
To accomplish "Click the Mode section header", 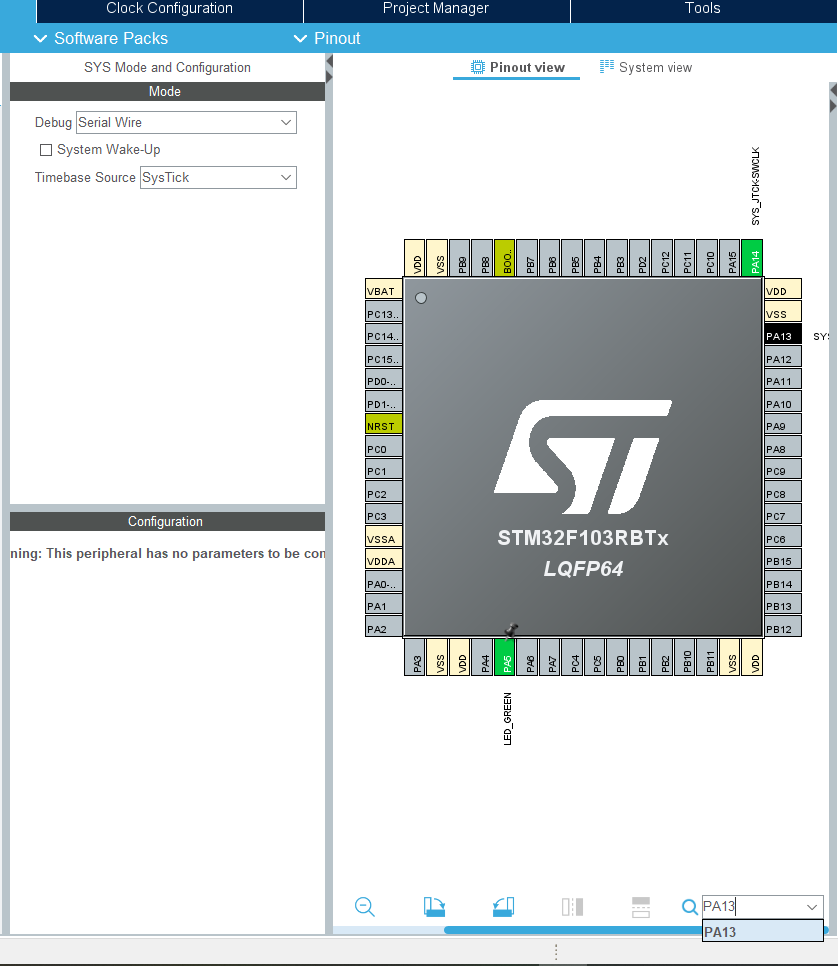I will (167, 91).
